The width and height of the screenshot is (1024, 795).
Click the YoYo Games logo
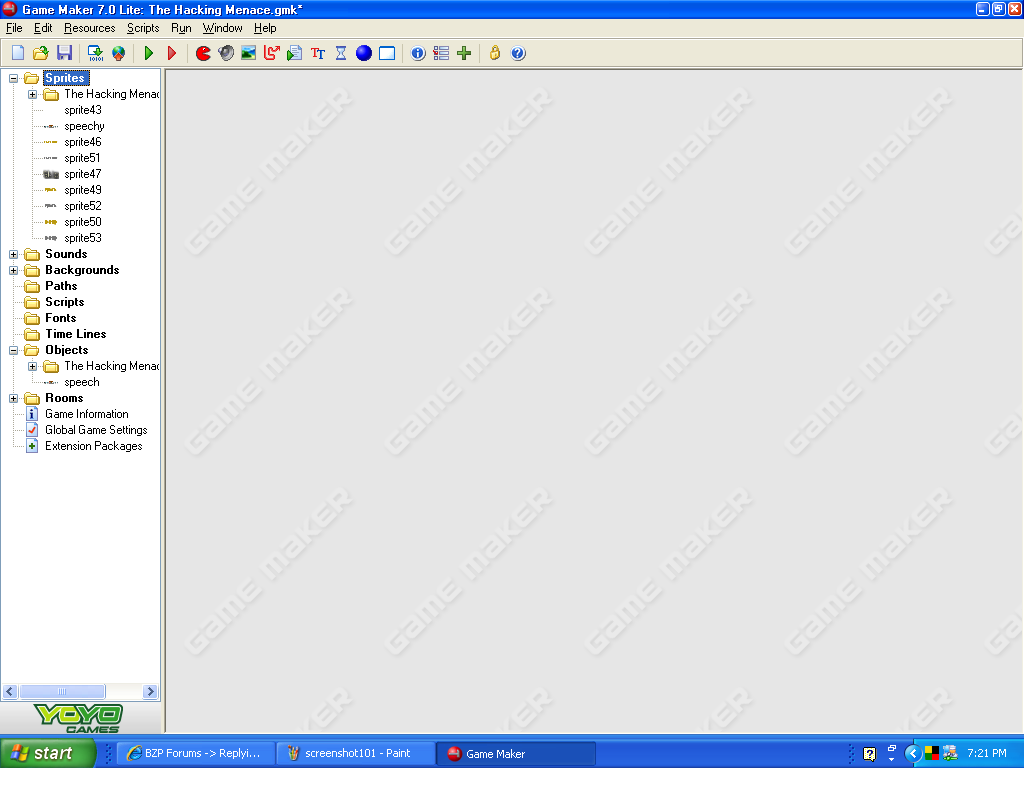(79, 718)
